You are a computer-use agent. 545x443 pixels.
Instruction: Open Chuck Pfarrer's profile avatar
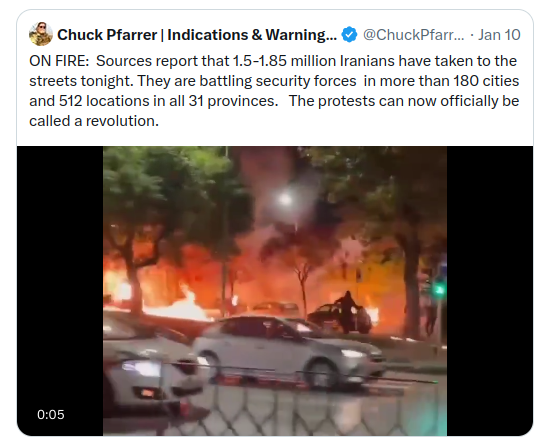tap(41, 34)
